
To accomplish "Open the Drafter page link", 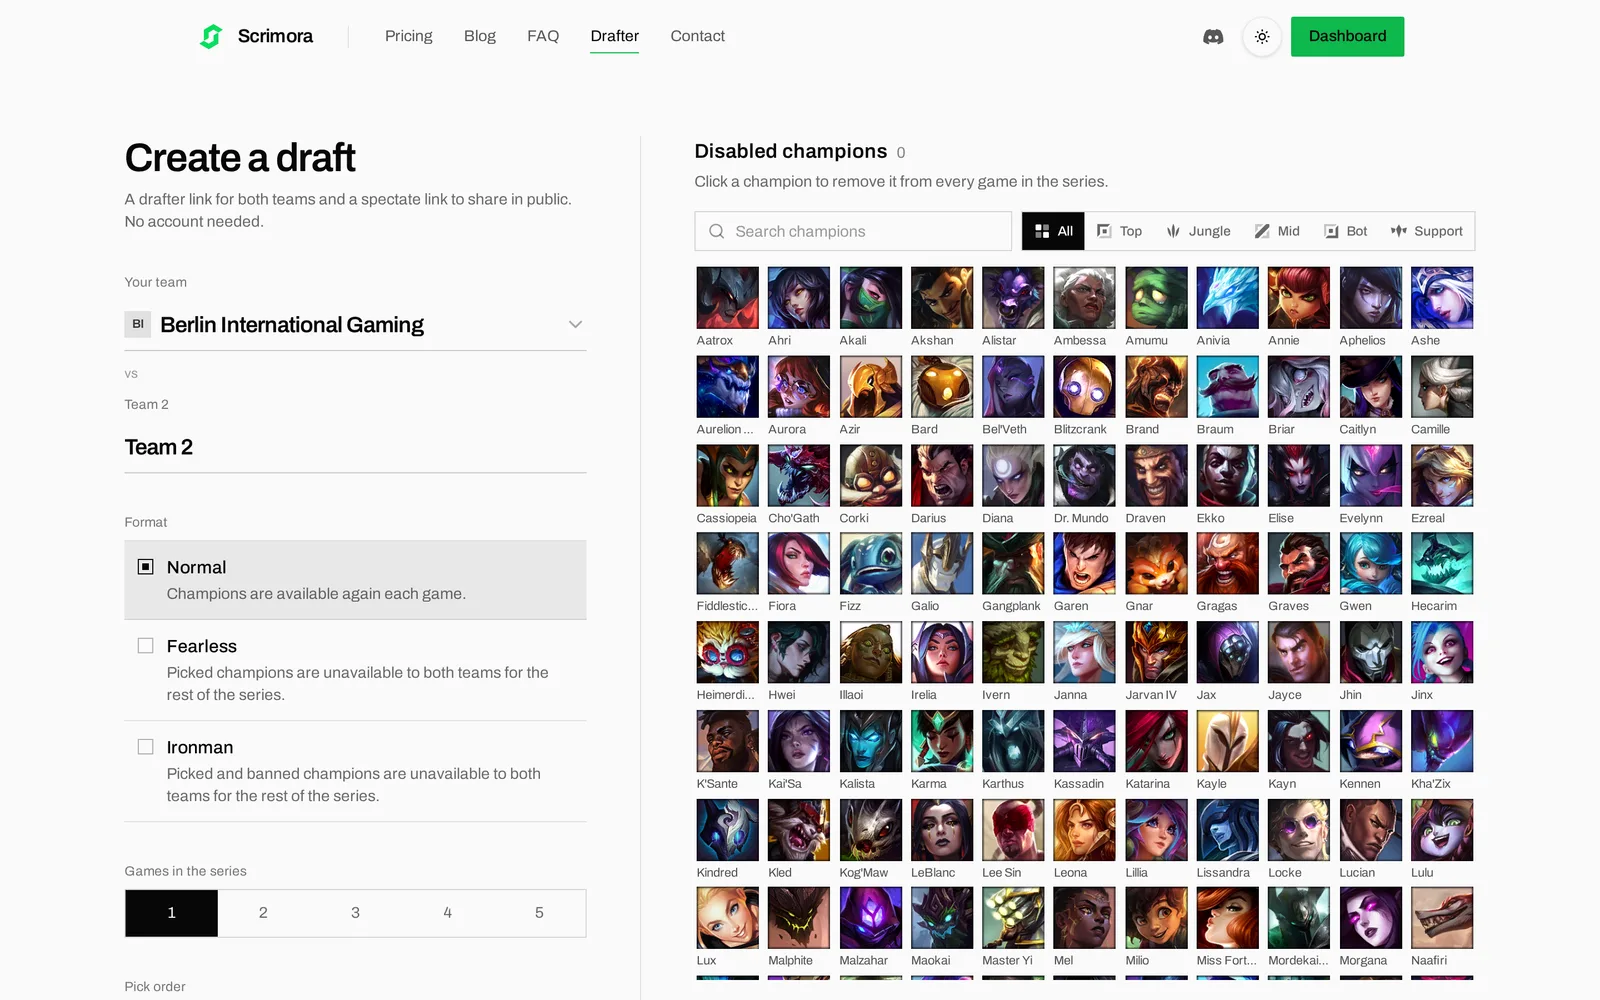I will point(614,36).
